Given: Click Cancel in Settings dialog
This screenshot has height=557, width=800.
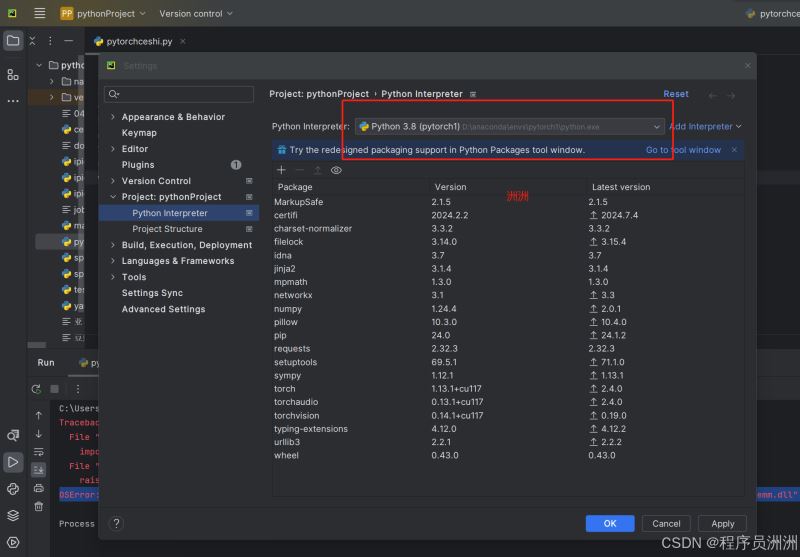Looking at the screenshot, I should point(666,523).
